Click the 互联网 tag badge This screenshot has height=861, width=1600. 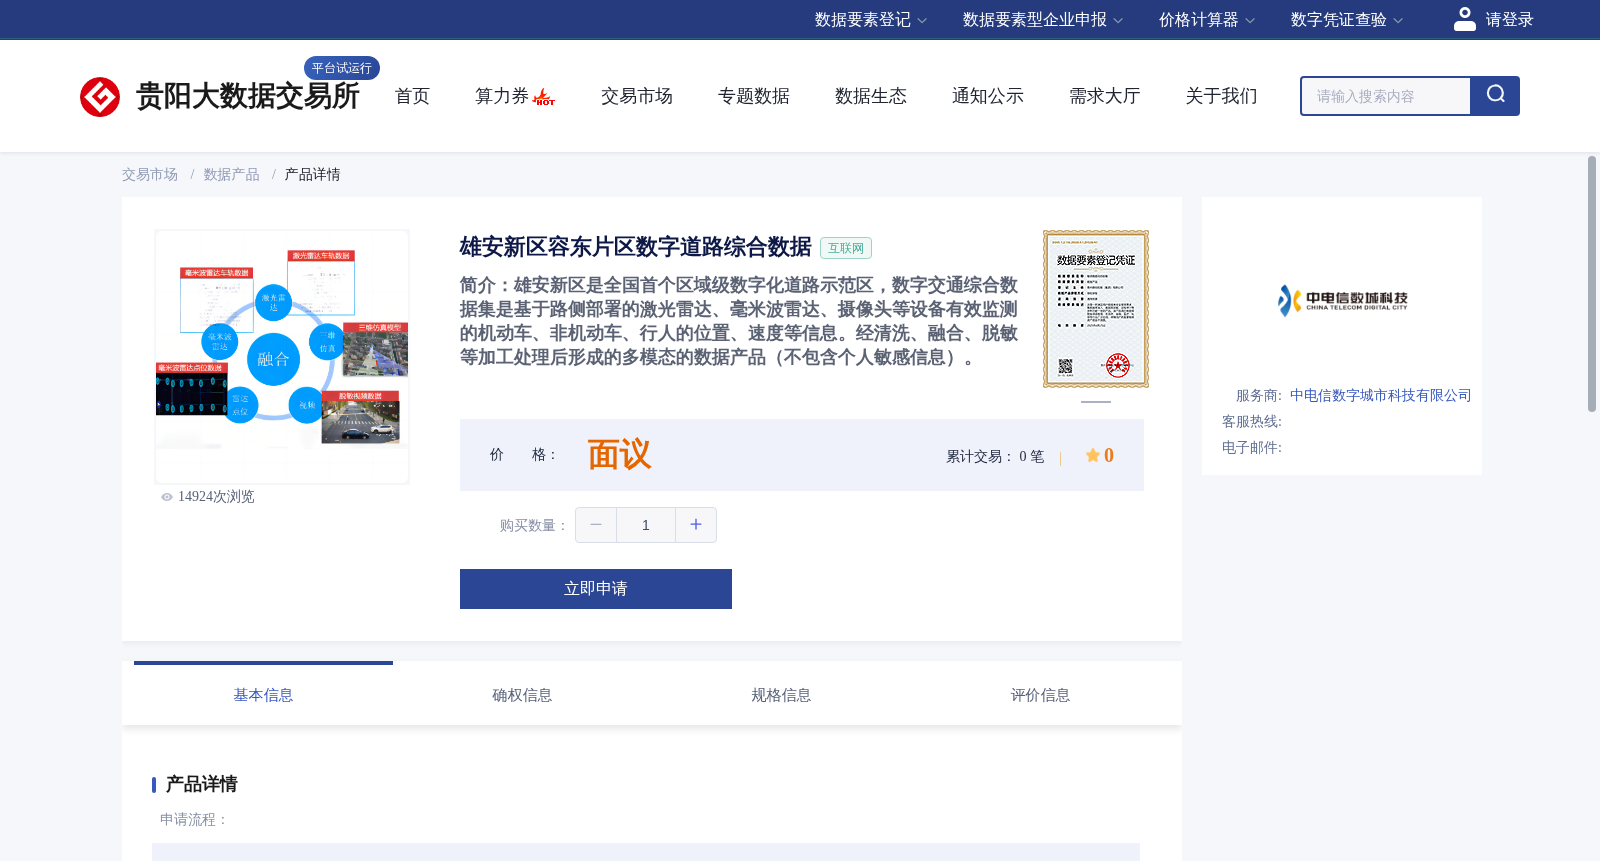[846, 248]
